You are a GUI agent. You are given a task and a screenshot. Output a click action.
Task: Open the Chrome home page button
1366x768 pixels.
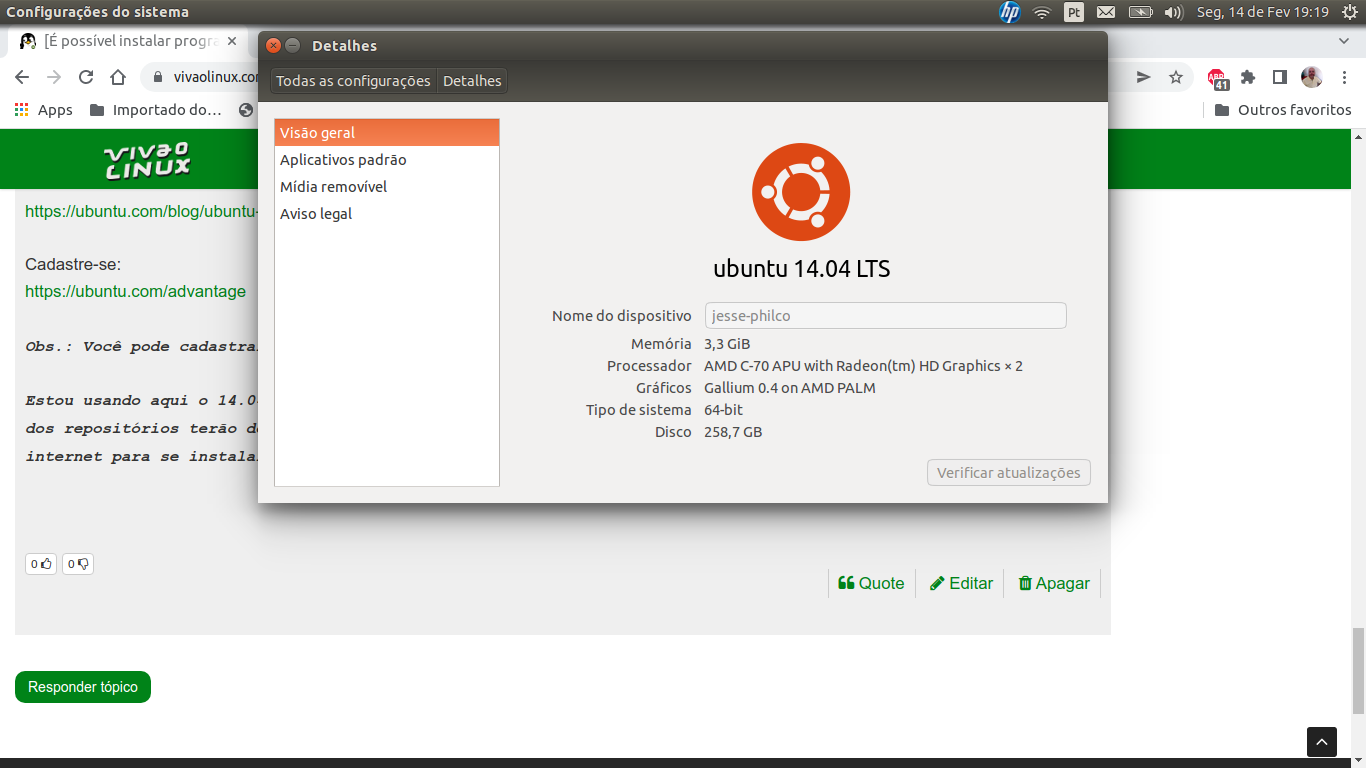[118, 77]
